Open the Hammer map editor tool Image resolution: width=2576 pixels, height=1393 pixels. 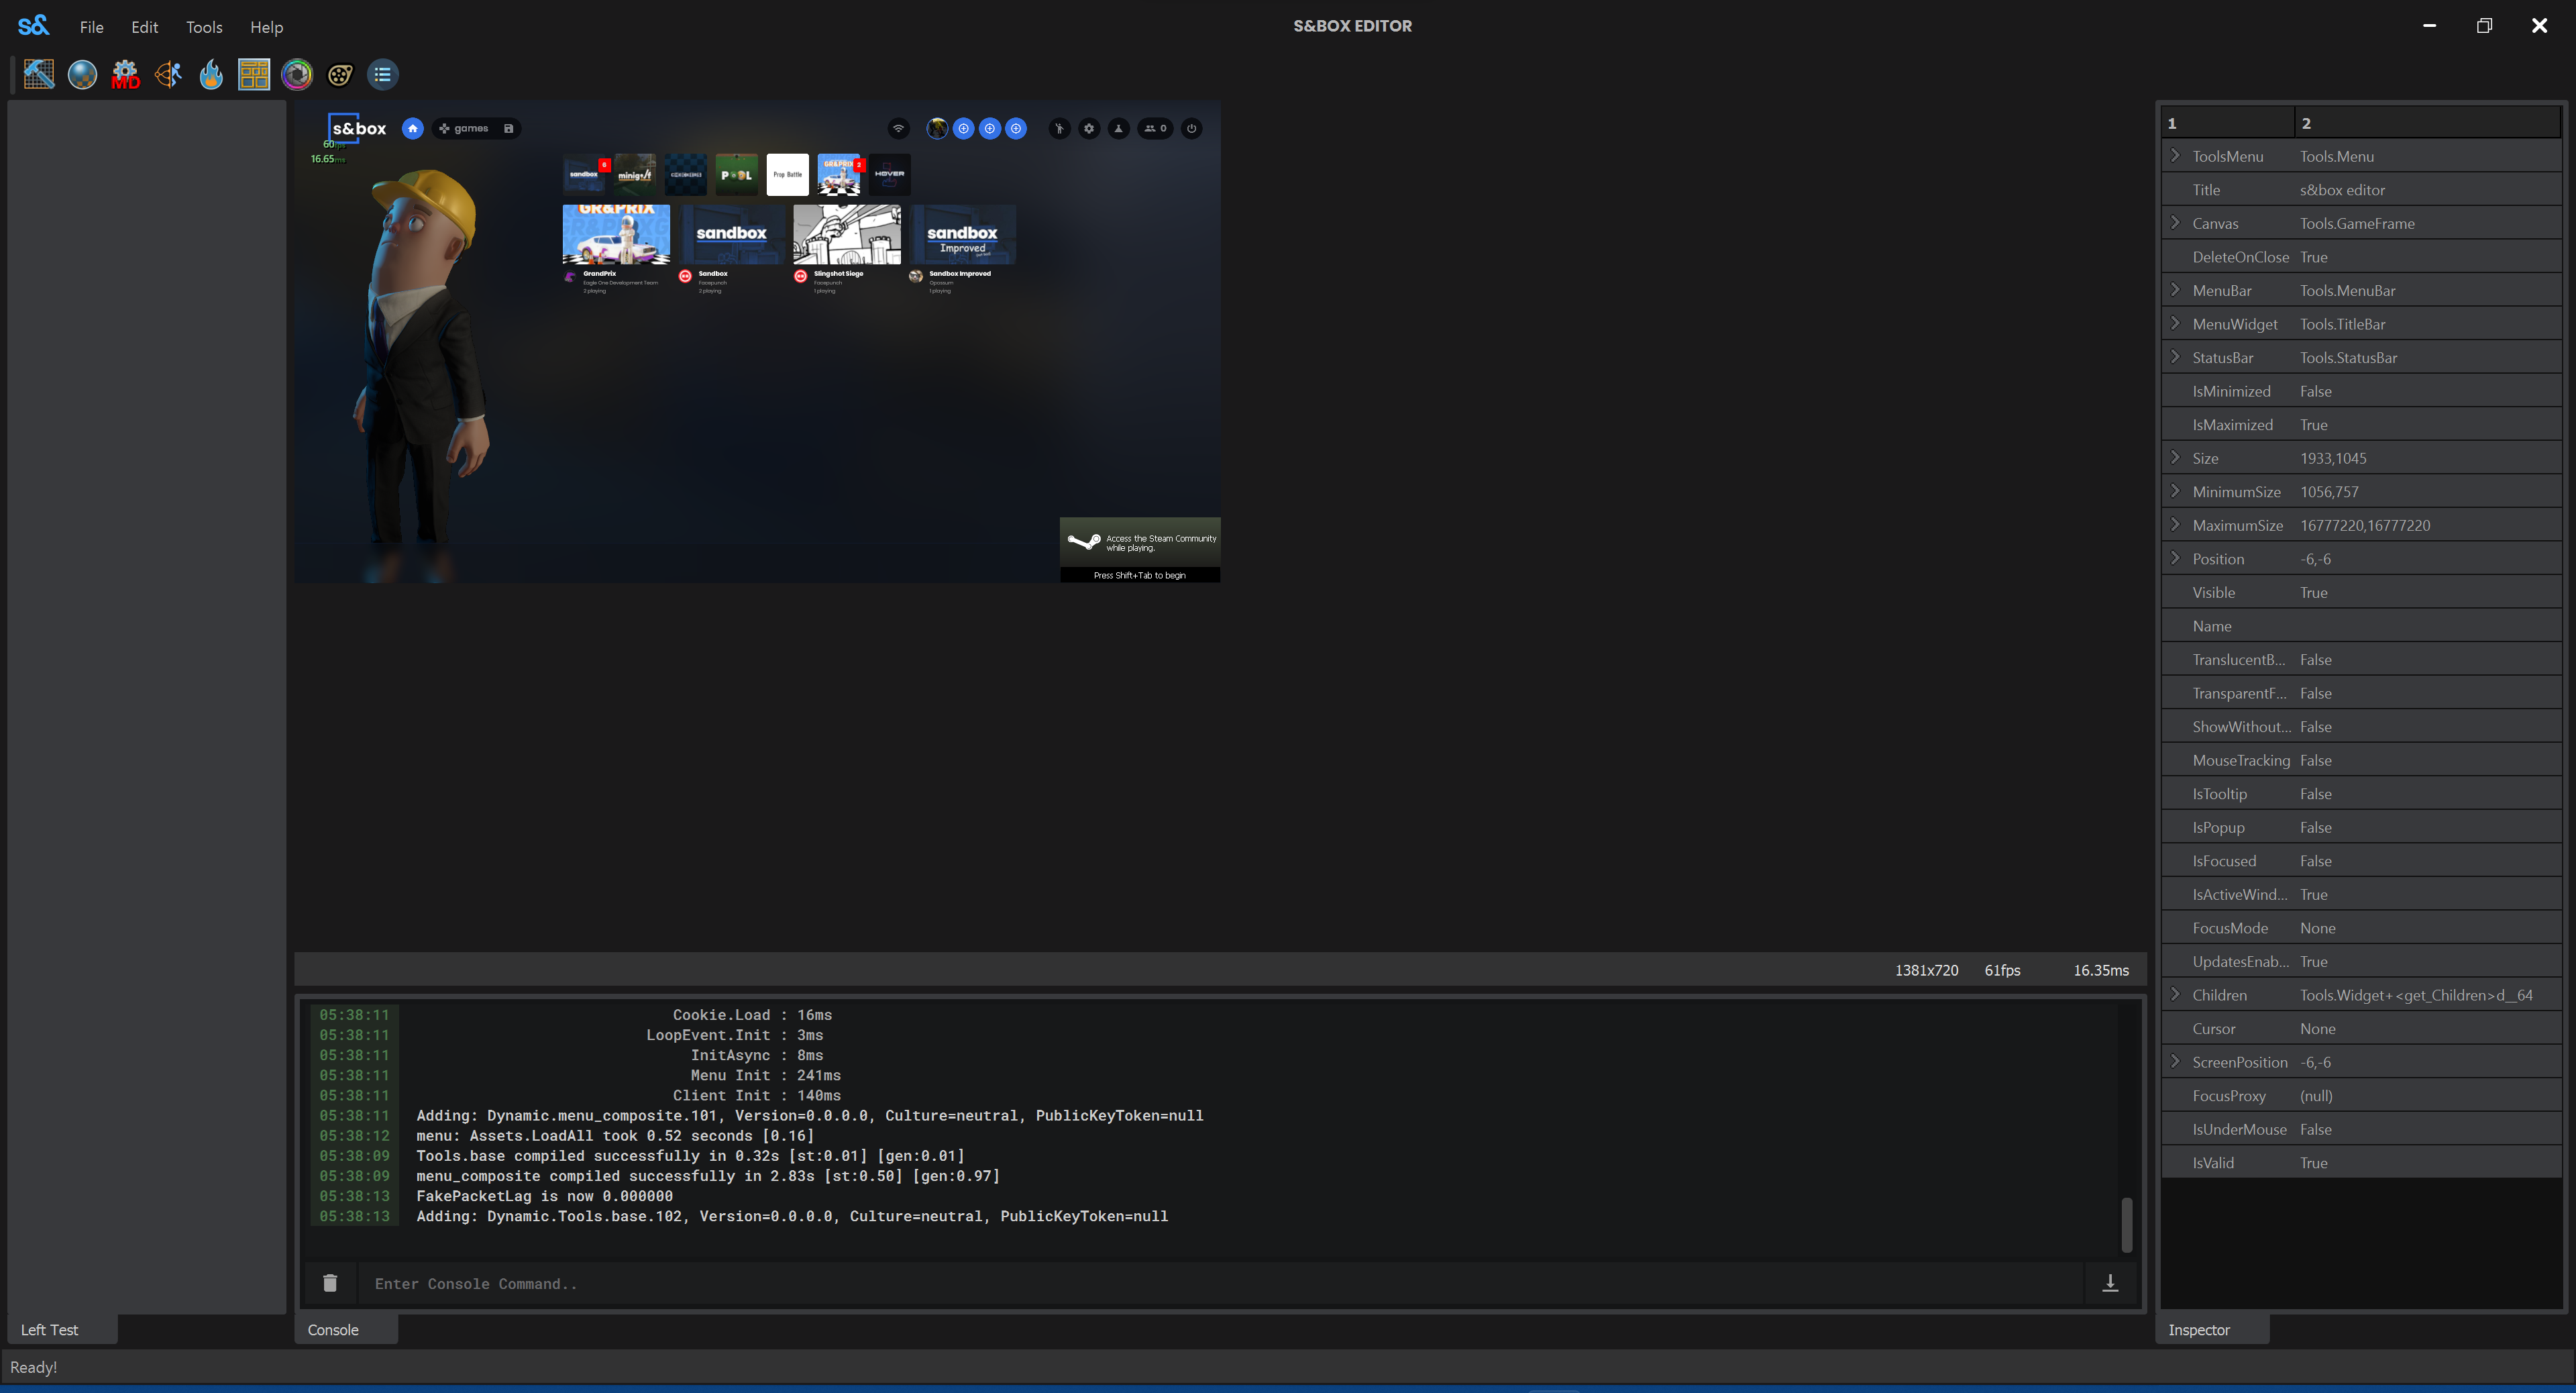(39, 74)
